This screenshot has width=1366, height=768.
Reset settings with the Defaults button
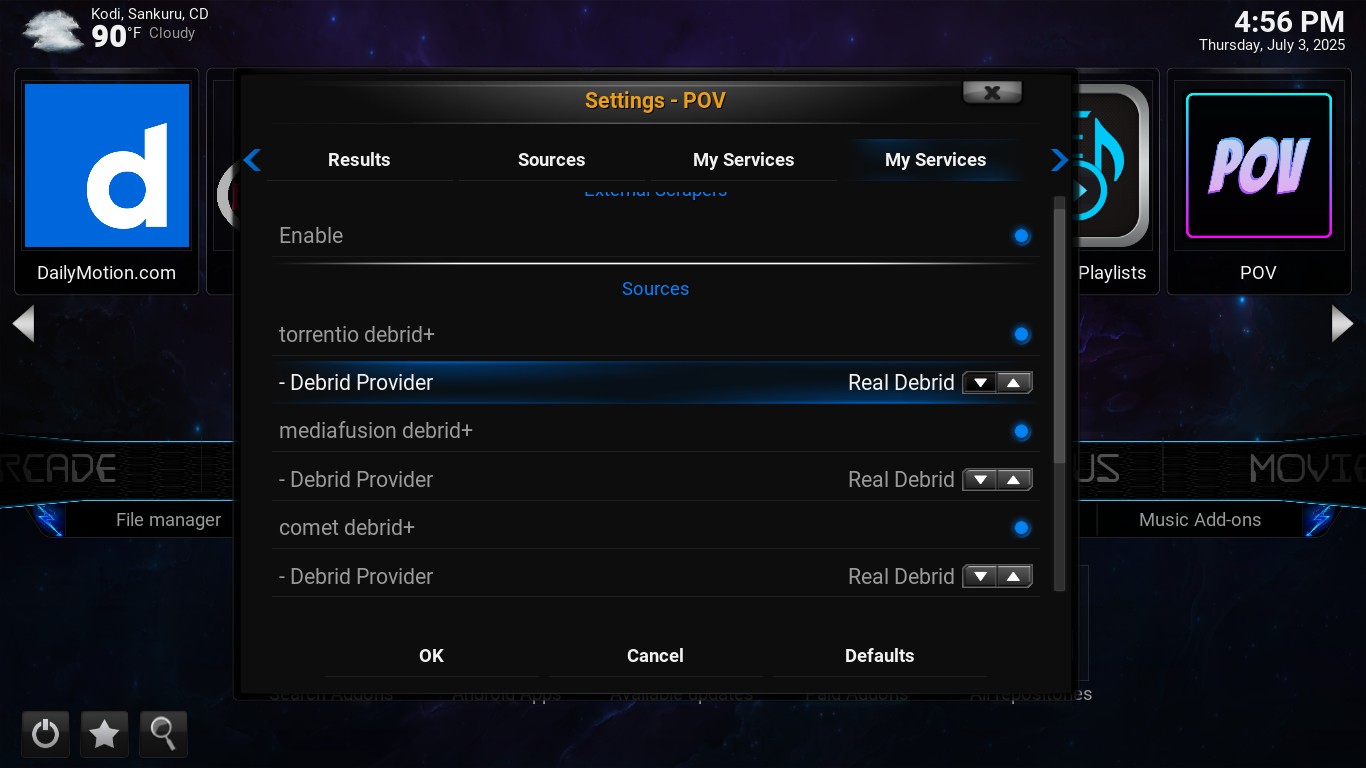pos(879,656)
